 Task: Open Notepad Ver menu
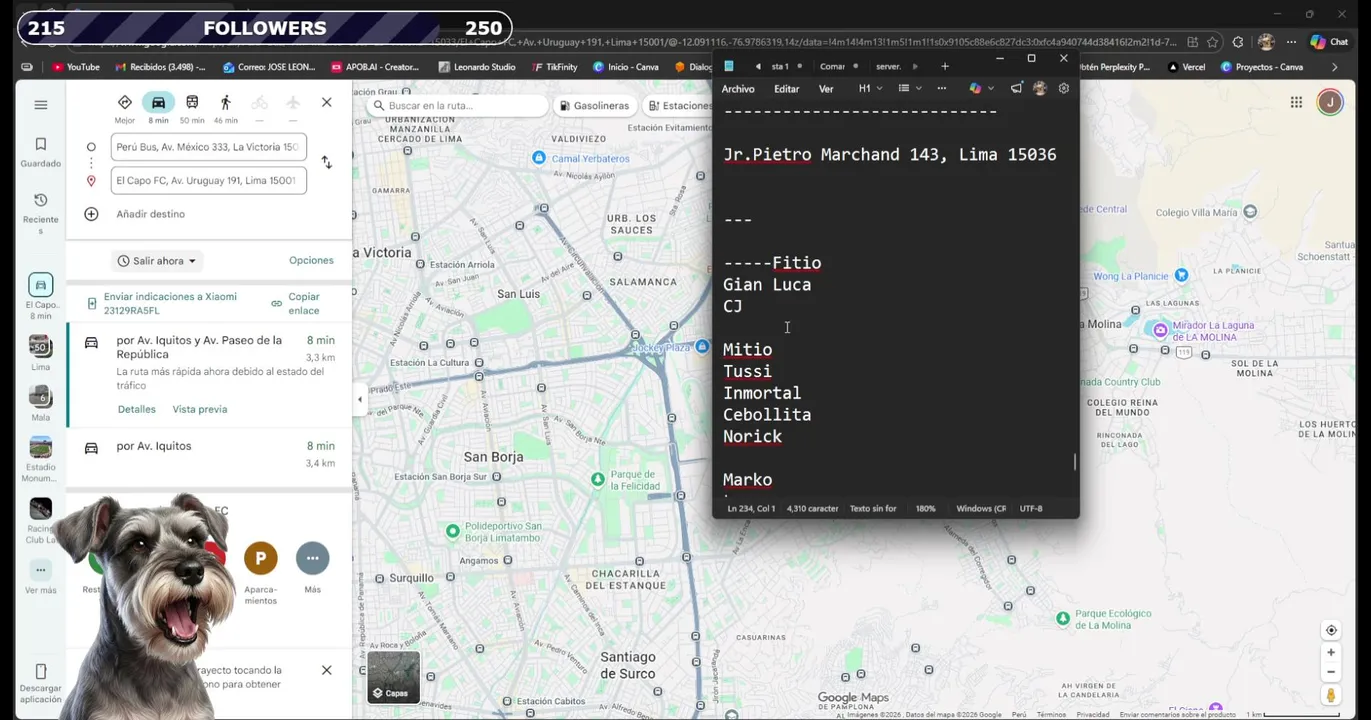[826, 89]
